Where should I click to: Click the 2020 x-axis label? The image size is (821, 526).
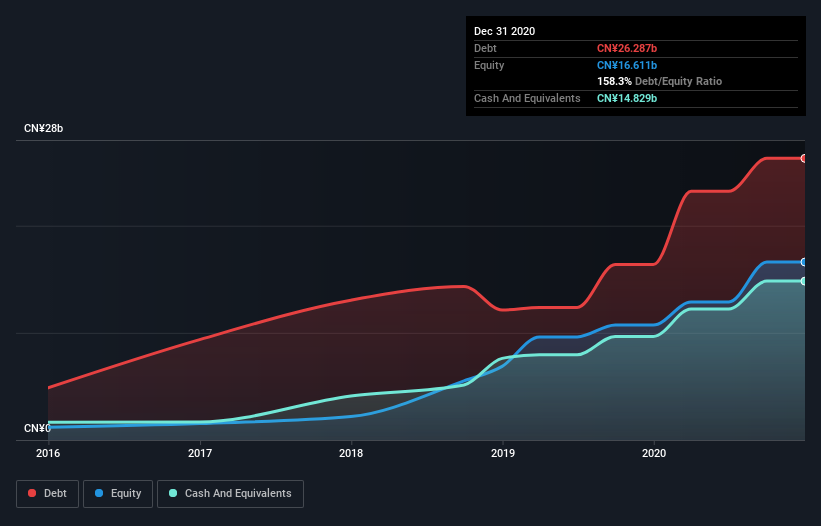(x=654, y=453)
